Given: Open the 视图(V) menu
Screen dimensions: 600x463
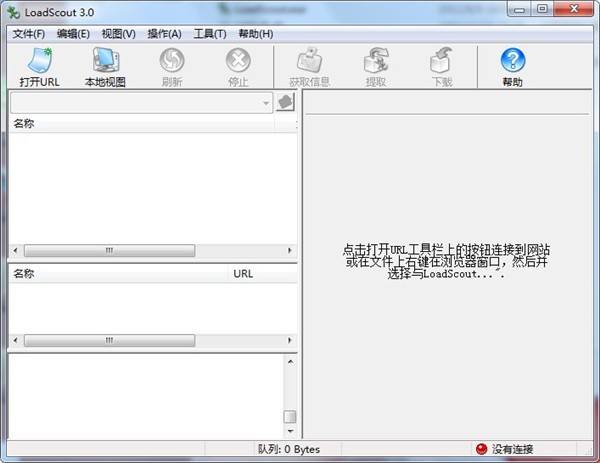Looking at the screenshot, I should click(119, 34).
